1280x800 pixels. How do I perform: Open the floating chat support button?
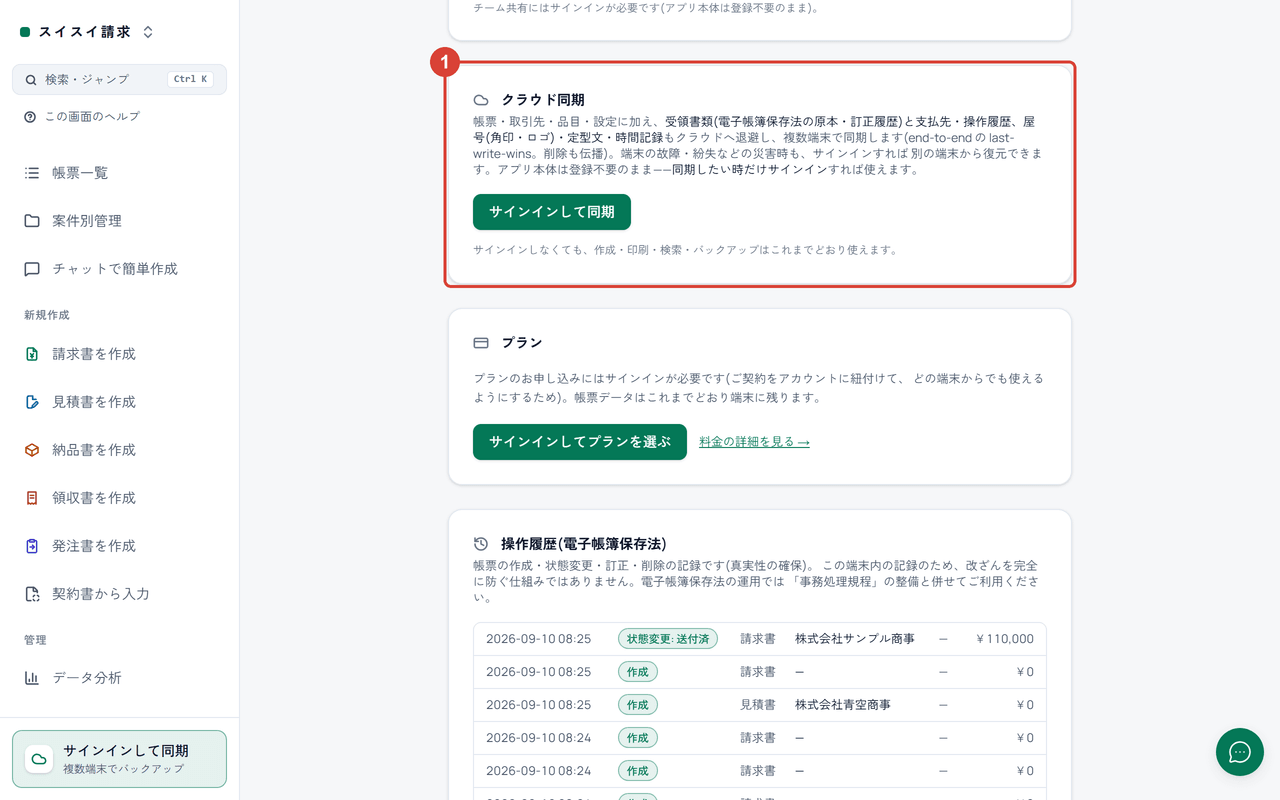(1240, 752)
